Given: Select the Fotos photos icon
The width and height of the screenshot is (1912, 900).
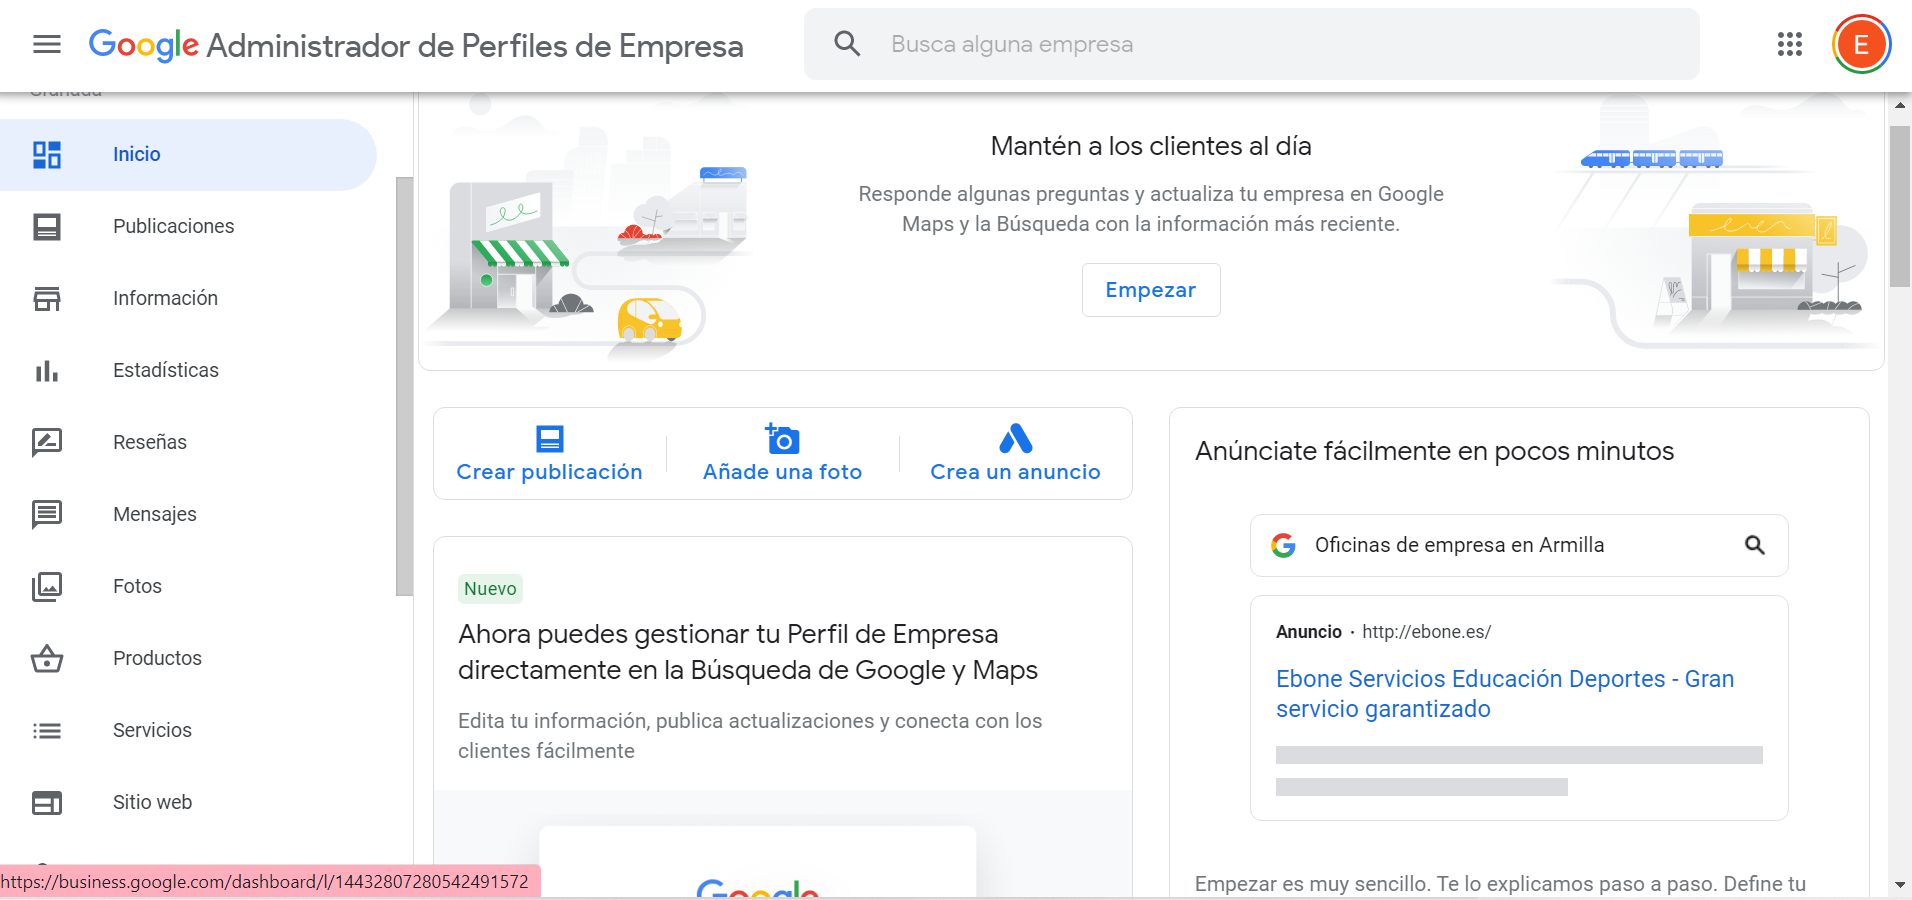Looking at the screenshot, I should (x=47, y=586).
